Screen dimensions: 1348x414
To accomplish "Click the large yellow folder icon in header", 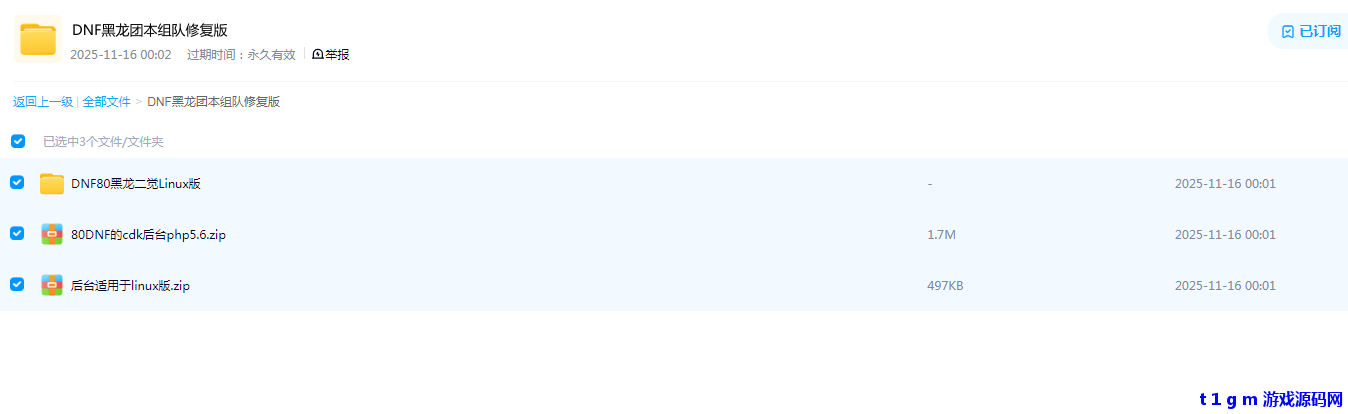I will (38, 40).
